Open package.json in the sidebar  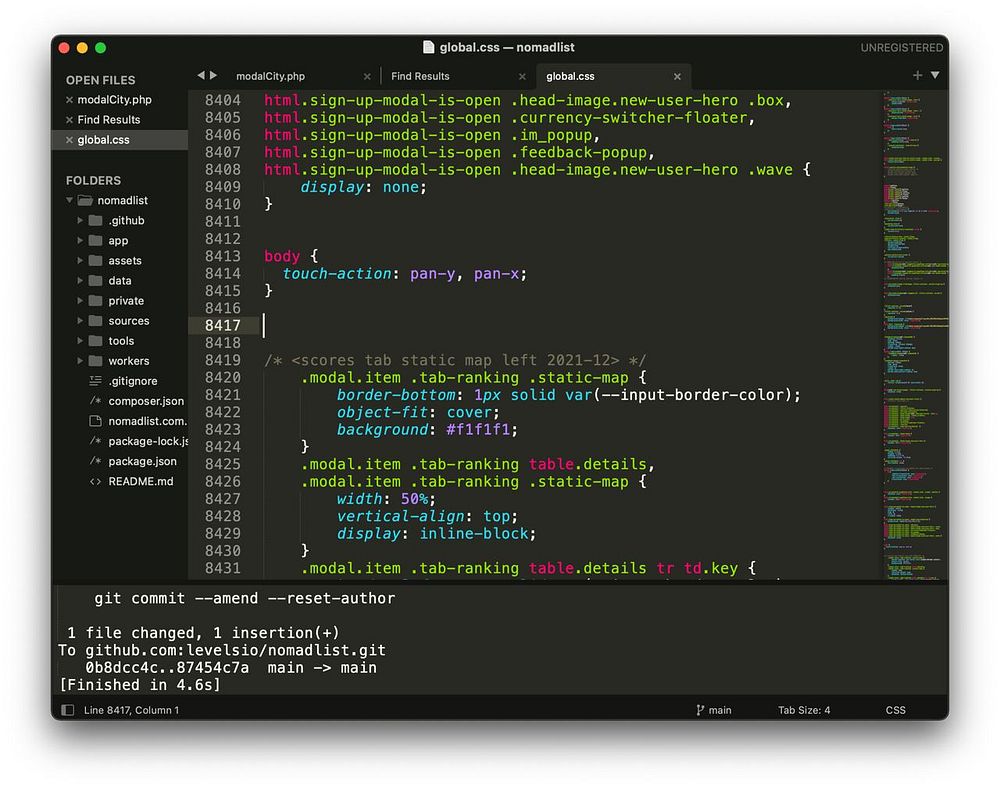(x=142, y=461)
